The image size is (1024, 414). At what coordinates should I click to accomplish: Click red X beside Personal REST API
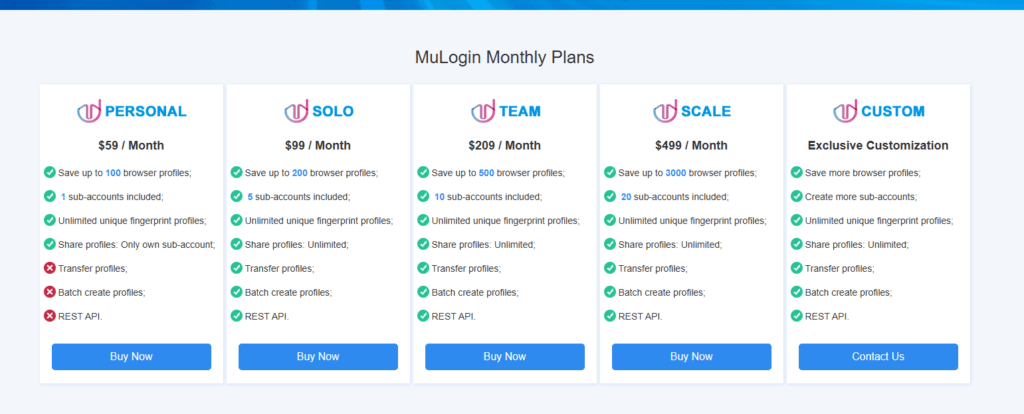click(50, 316)
